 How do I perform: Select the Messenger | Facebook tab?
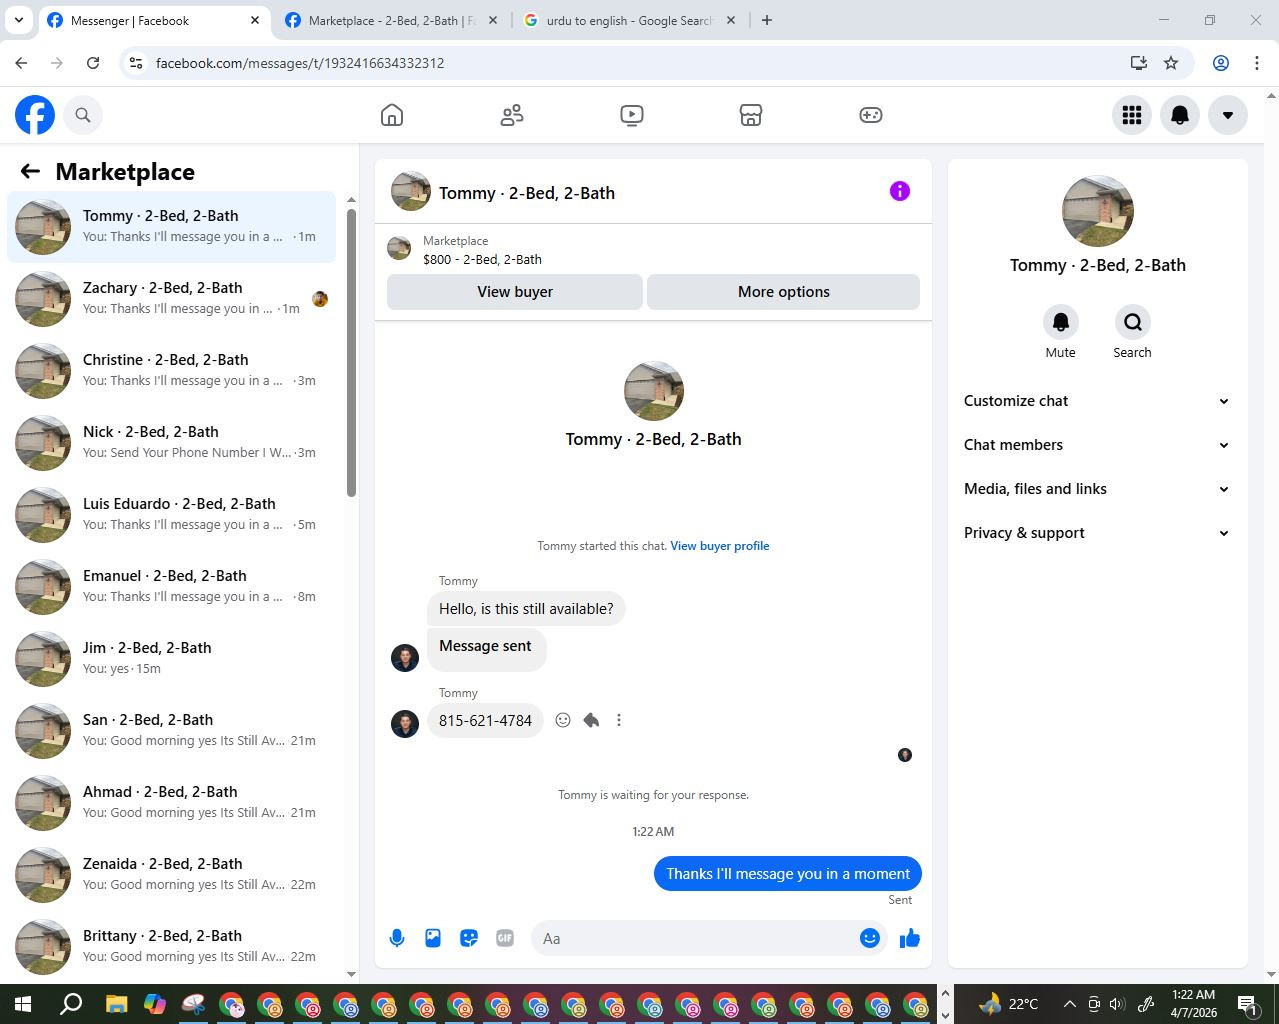(152, 20)
